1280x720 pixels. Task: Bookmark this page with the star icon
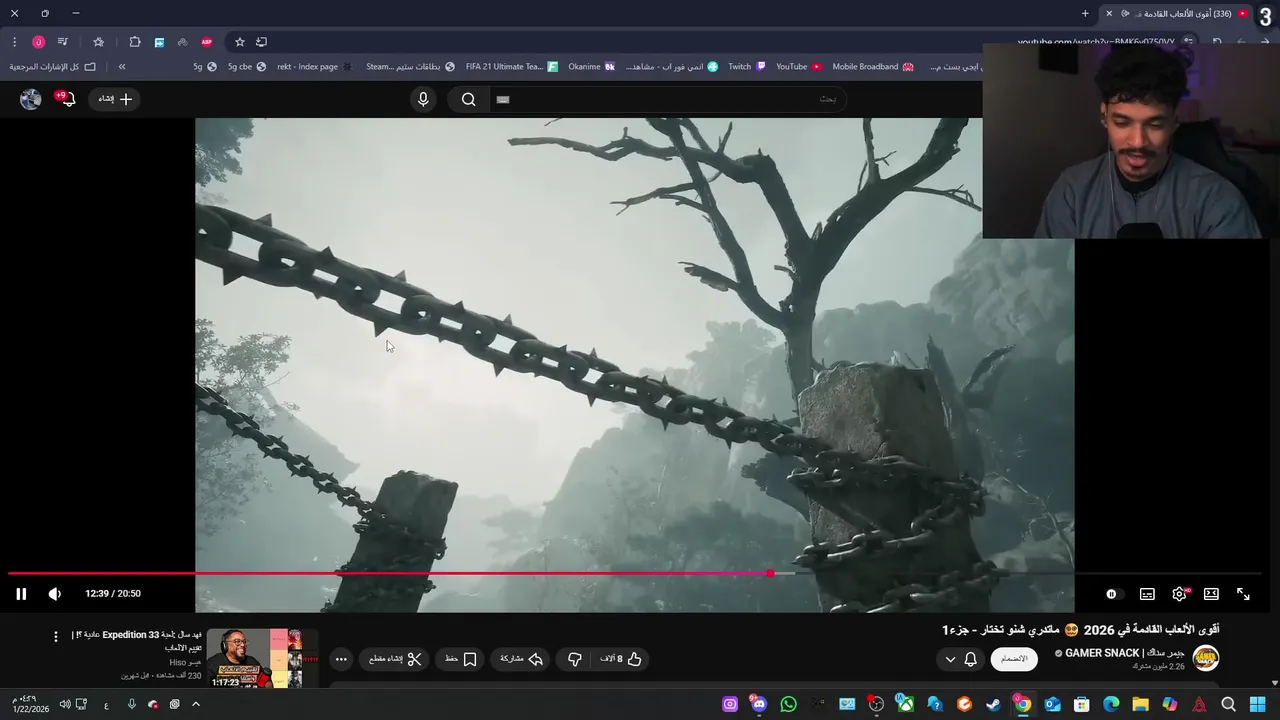click(x=240, y=42)
